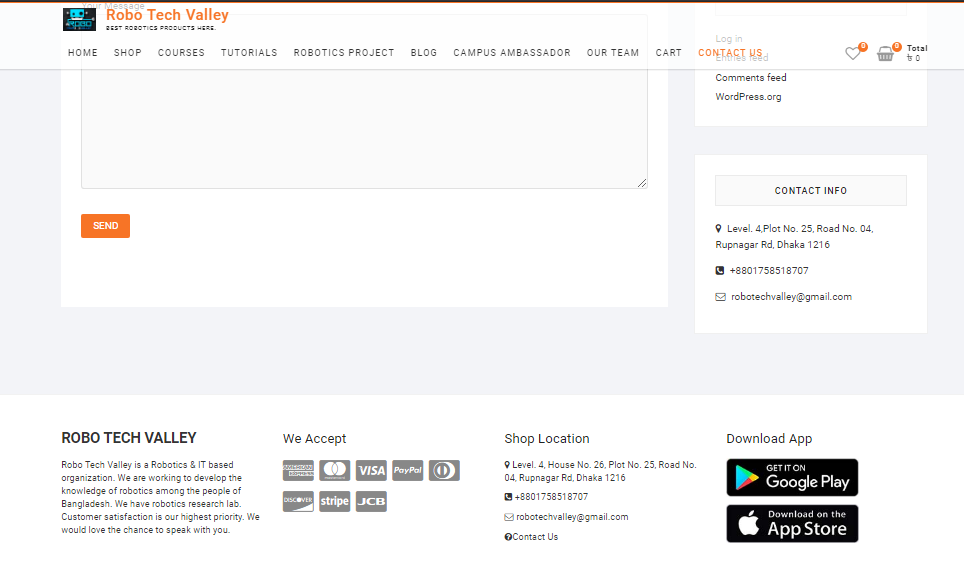Click the JCB payment icon
Viewport: 964px width, 573px height.
click(371, 501)
